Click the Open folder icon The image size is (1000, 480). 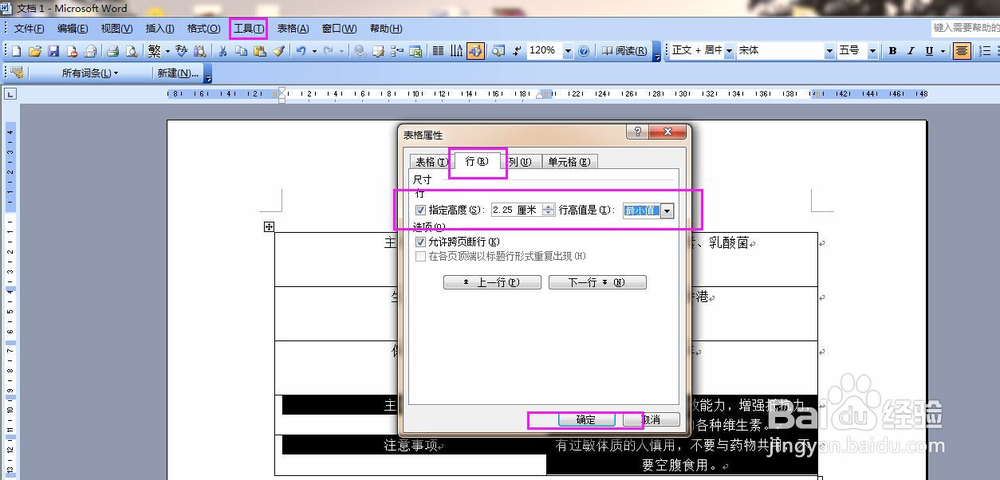(x=35, y=51)
